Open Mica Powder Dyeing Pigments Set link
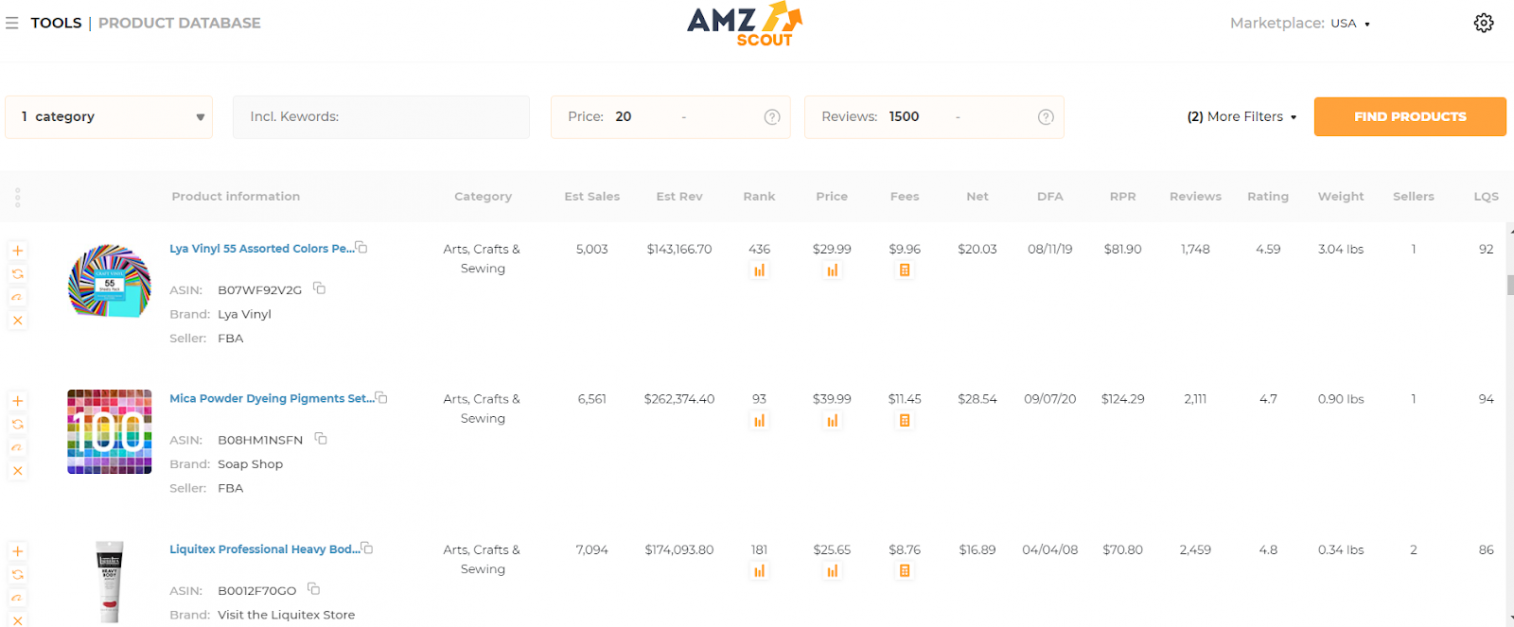Image resolution: width=1514 pixels, height=627 pixels. (271, 398)
